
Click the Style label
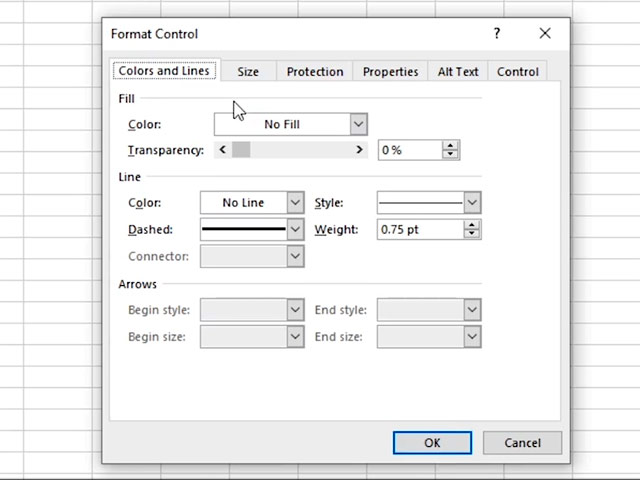[329, 203]
